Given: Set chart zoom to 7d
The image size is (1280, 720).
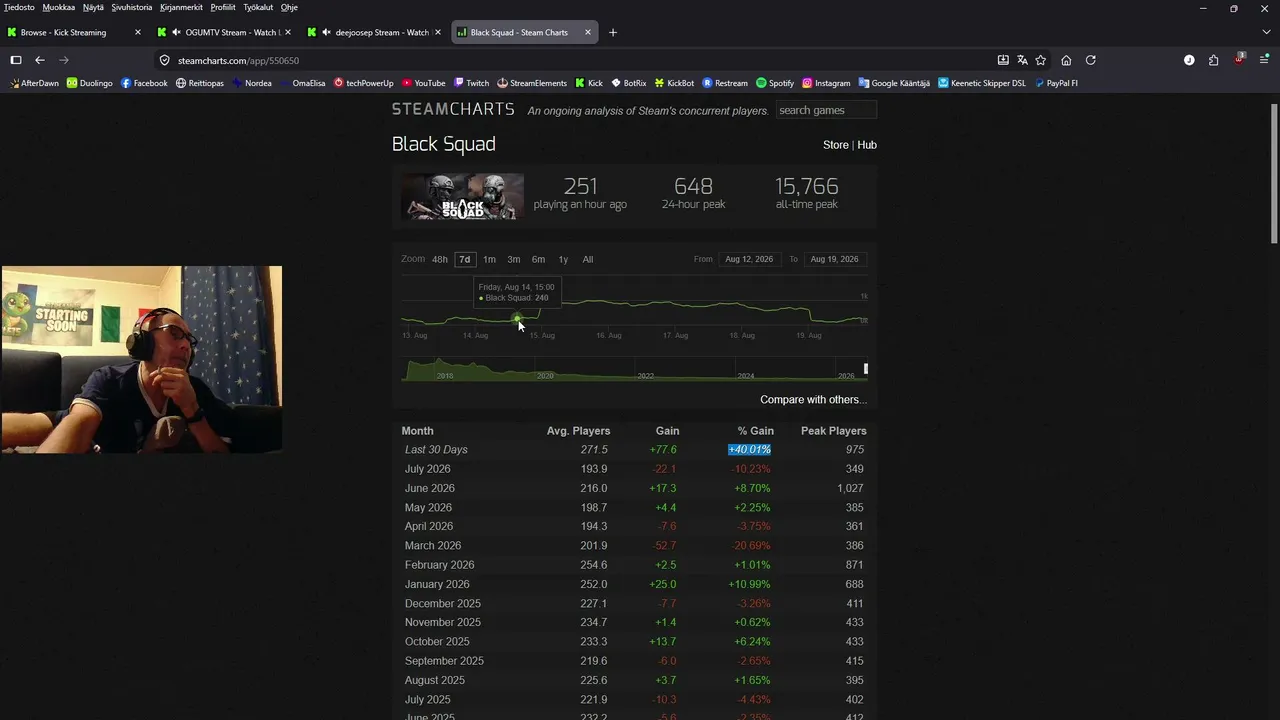Looking at the screenshot, I should tap(464, 259).
